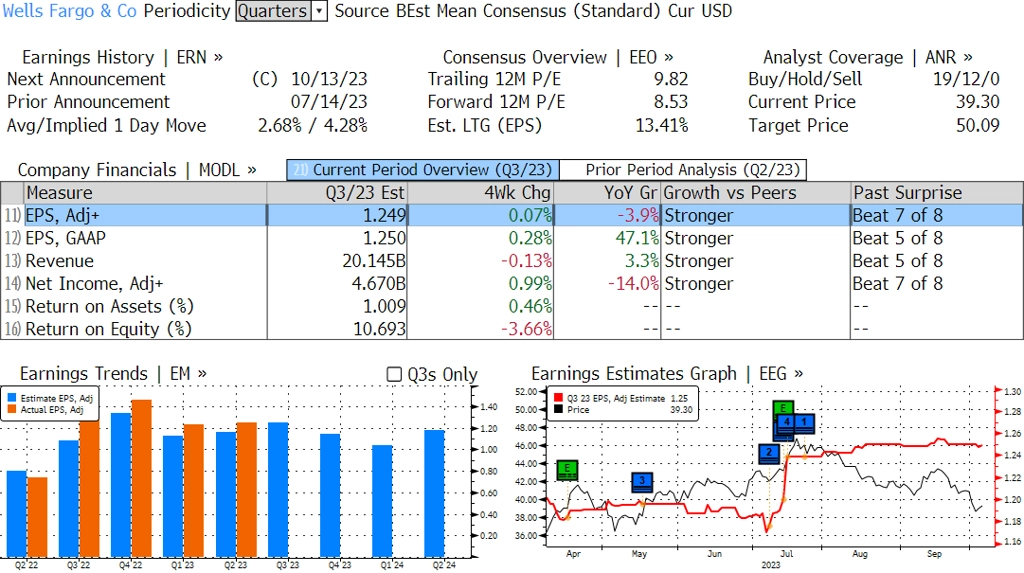Click the red Q3 23 EPS Adj Estimate swatch
Screen dimensions: 1024x573
click(558, 398)
